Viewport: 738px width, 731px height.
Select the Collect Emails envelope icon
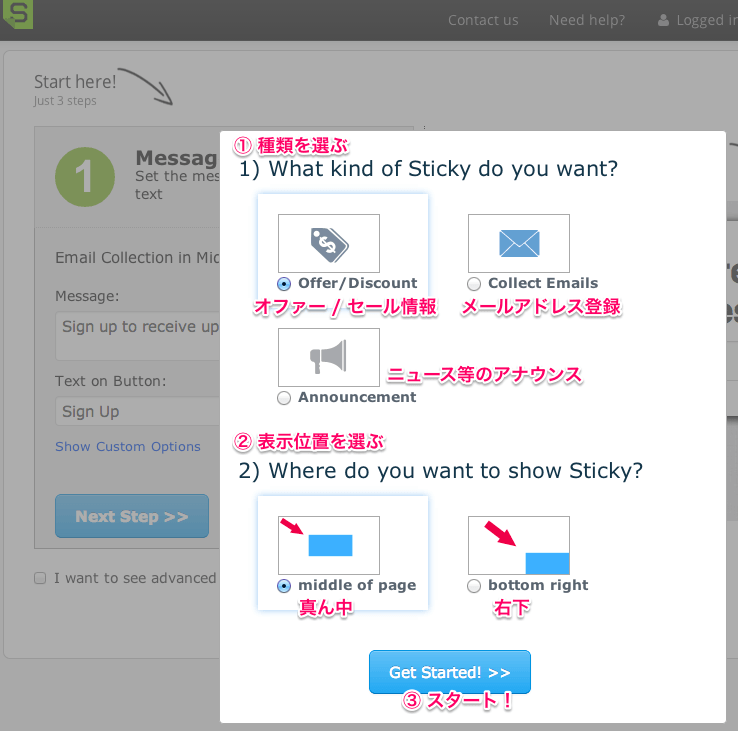(519, 243)
